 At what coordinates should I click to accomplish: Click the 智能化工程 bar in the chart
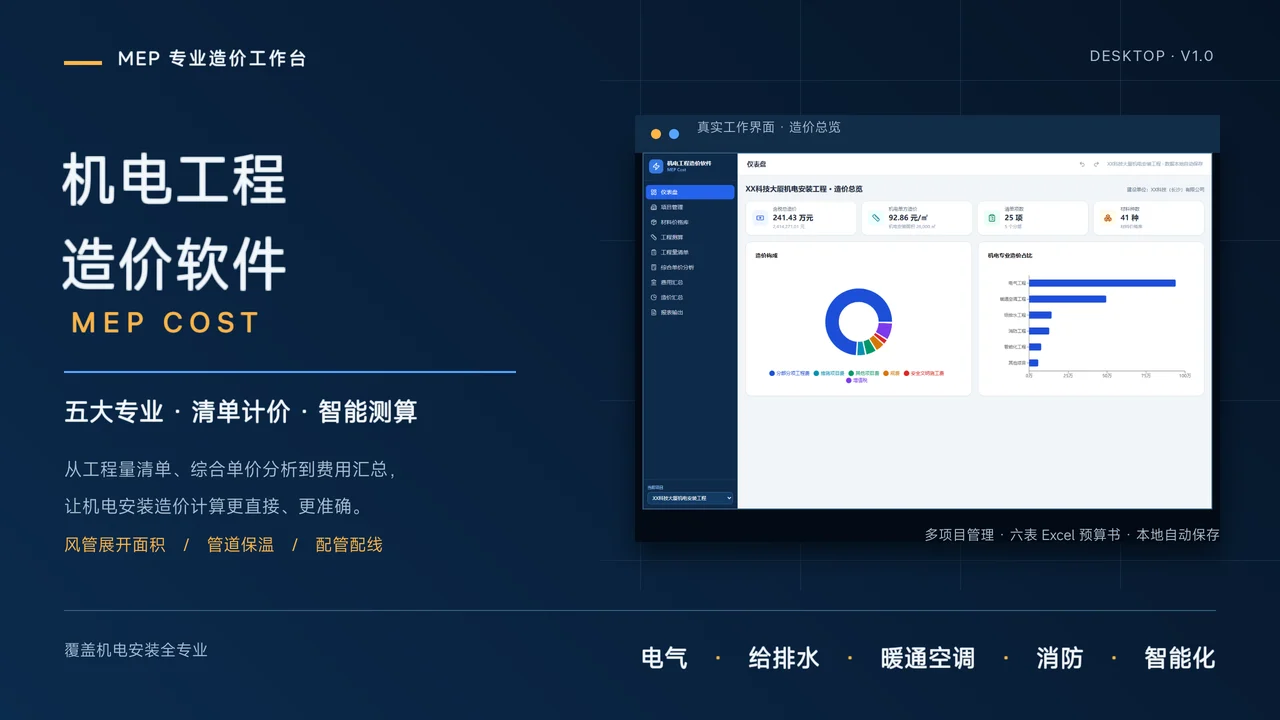[x=1035, y=347]
